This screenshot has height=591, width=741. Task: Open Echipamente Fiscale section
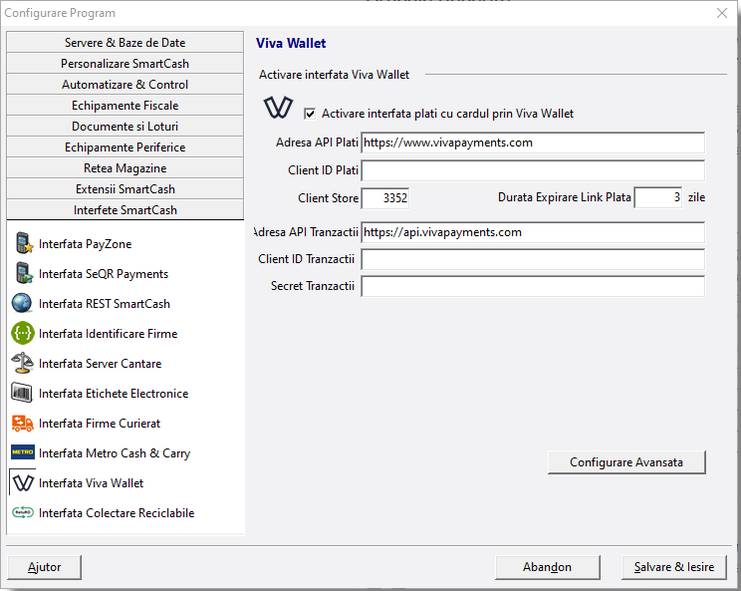coord(125,105)
